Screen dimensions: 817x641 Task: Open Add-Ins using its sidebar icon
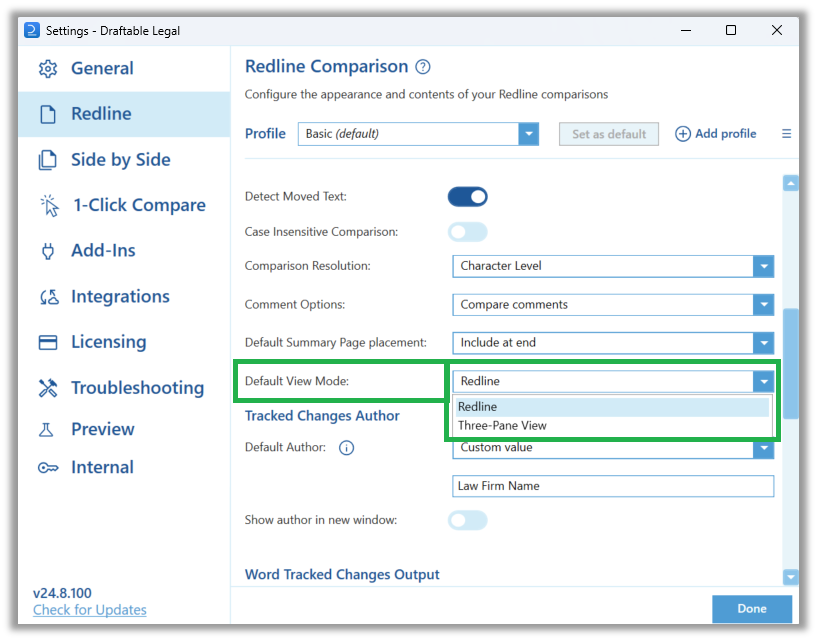click(47, 250)
